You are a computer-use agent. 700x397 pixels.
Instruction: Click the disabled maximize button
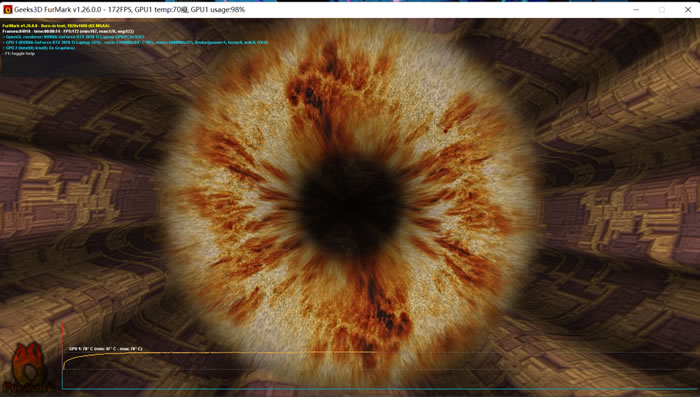click(x=662, y=9)
